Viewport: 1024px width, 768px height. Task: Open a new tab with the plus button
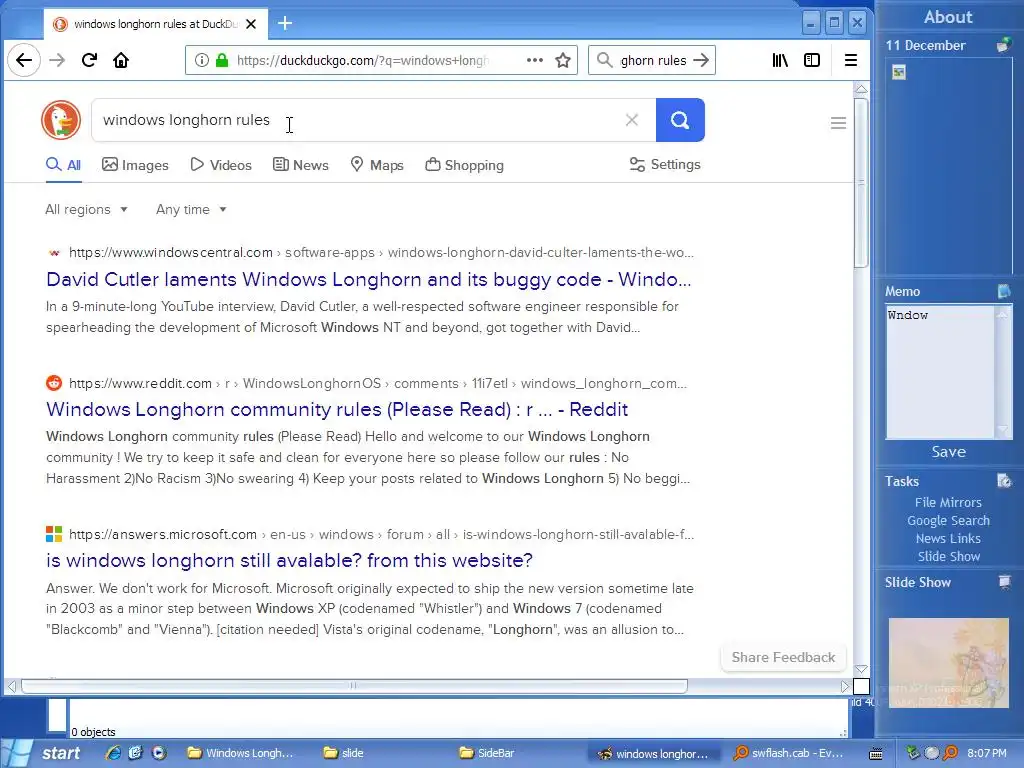point(285,24)
